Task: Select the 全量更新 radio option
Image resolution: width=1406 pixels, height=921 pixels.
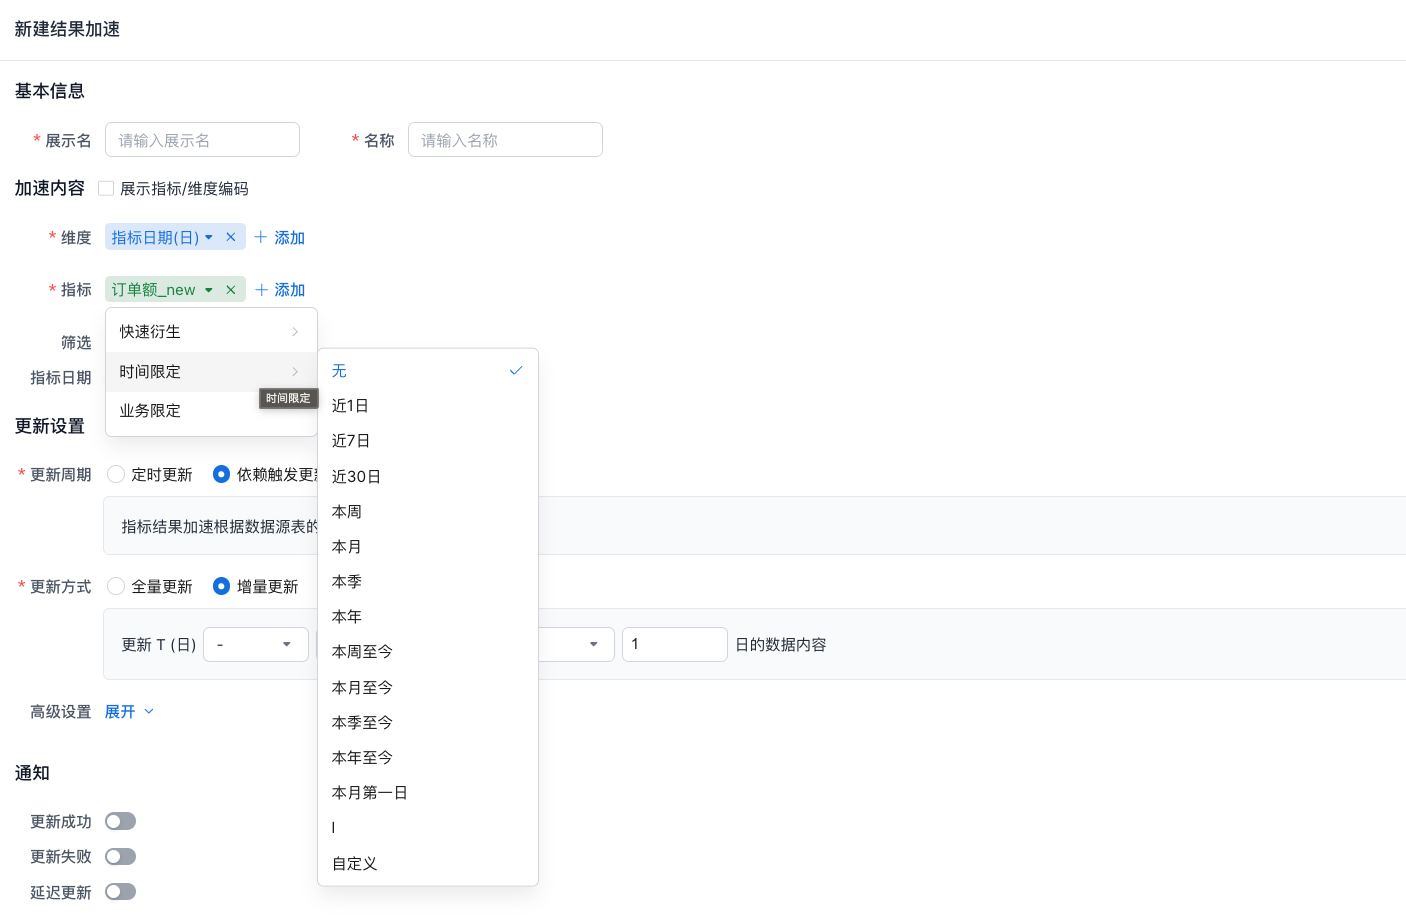Action: click(116, 586)
